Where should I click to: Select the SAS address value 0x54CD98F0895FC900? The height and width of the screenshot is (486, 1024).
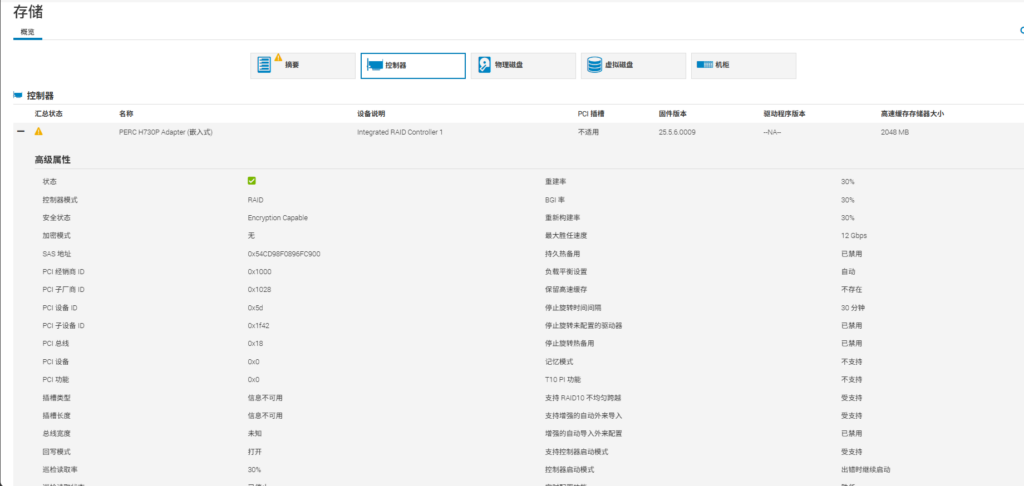(284, 254)
